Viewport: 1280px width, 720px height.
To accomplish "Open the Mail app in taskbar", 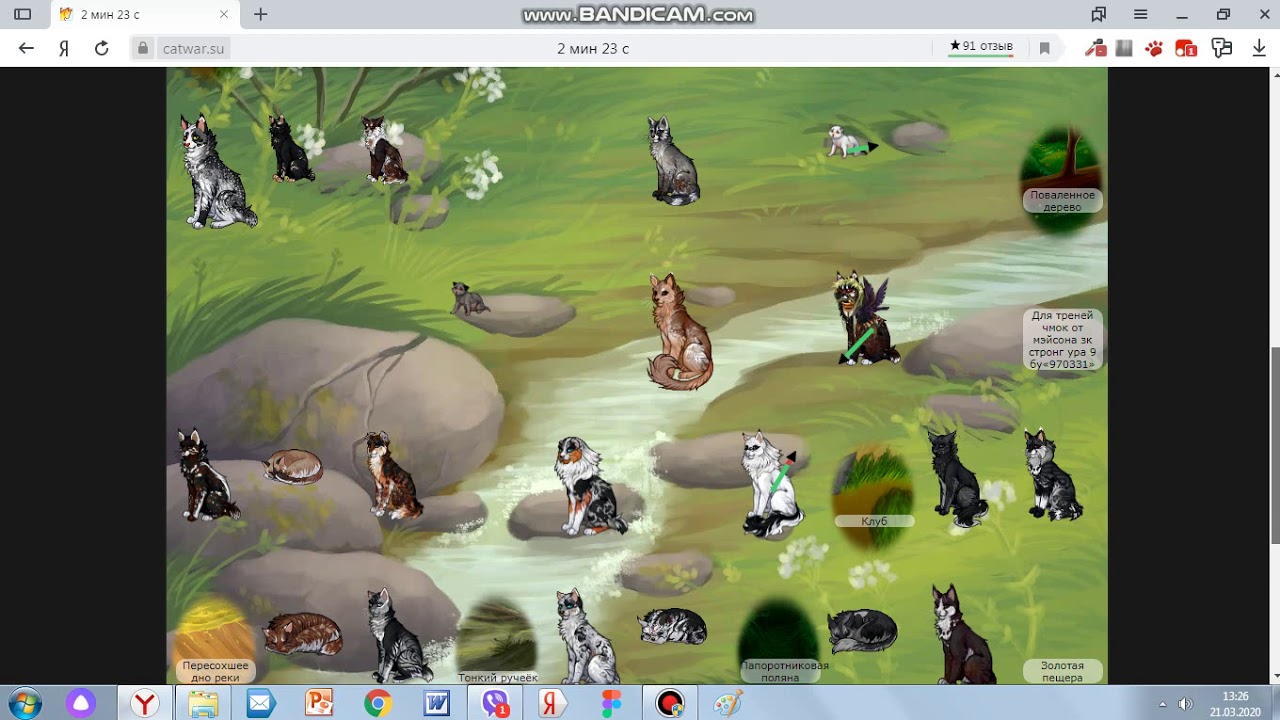I will [260, 703].
